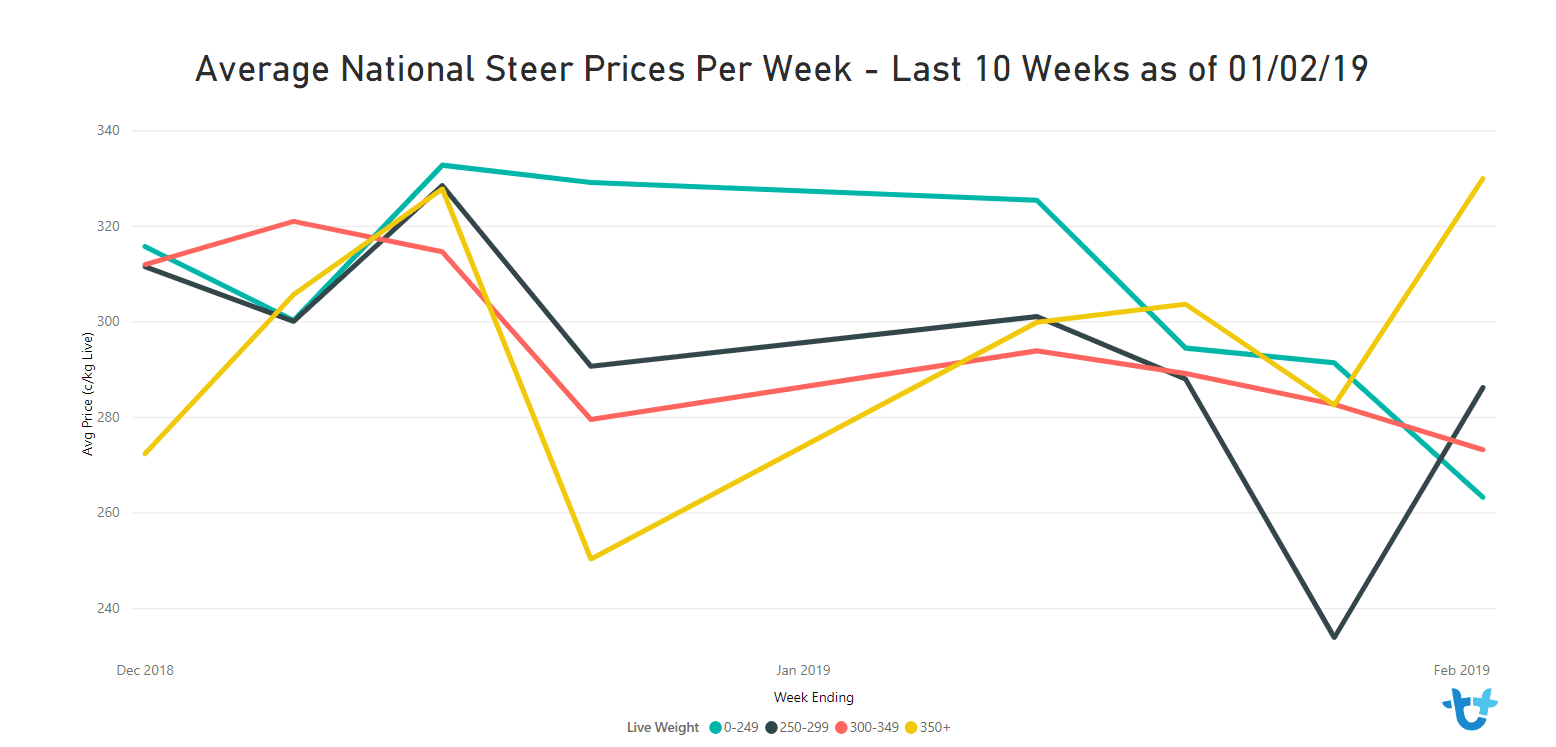The image size is (1556, 747).
Task: Click the red 300-349 legend dot
Action: pos(841,728)
